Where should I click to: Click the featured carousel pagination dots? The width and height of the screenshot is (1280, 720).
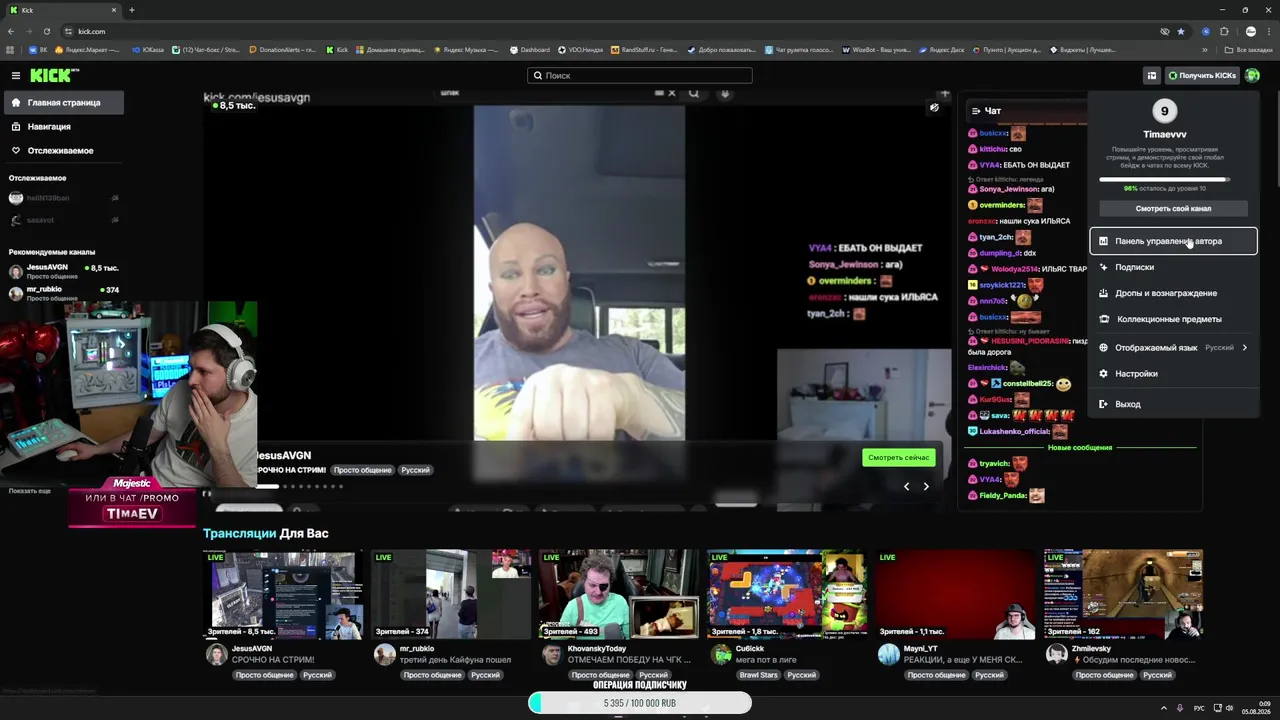[x=299, y=487]
